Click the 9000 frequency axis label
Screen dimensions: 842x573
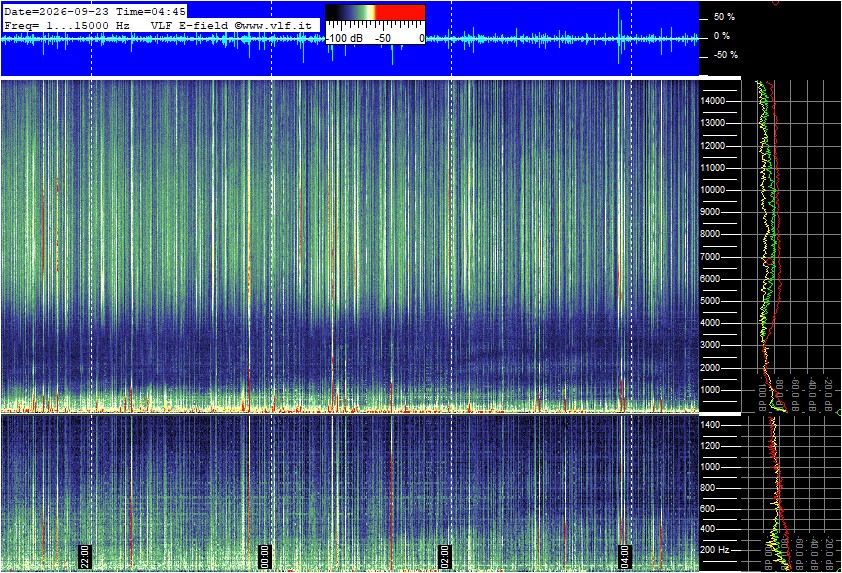tap(710, 212)
